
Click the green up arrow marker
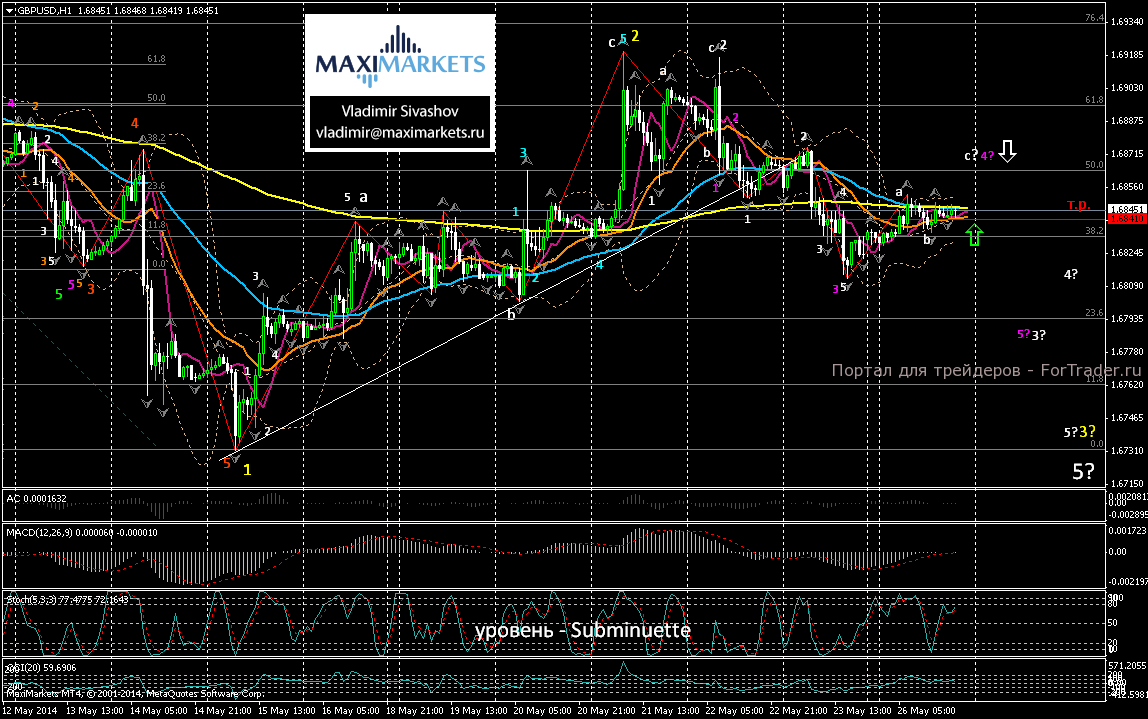974,235
